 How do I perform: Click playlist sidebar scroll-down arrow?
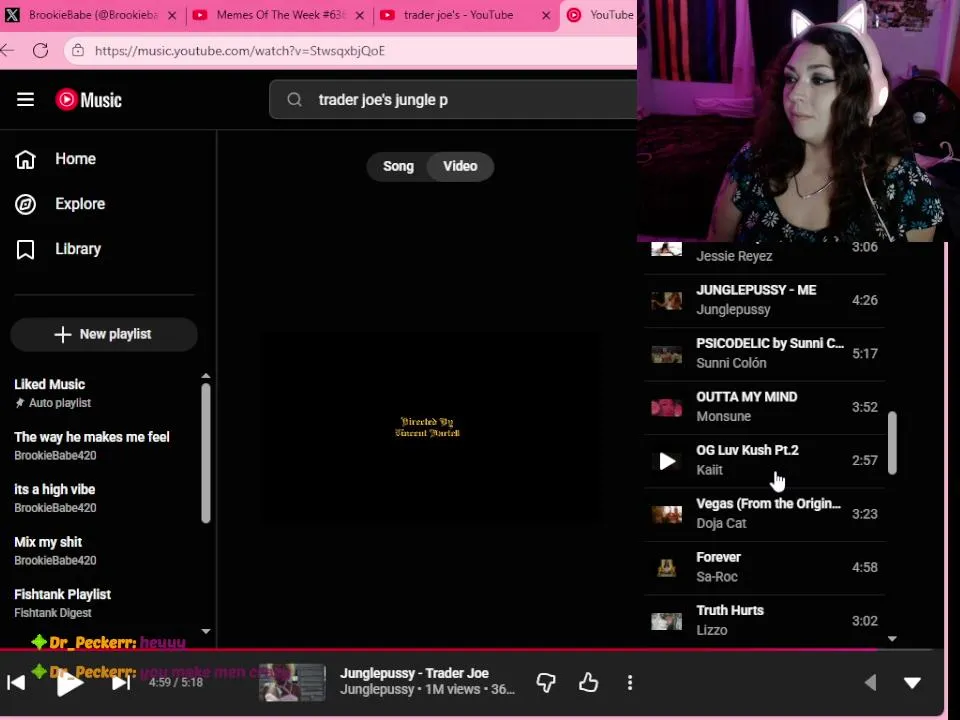point(206,631)
